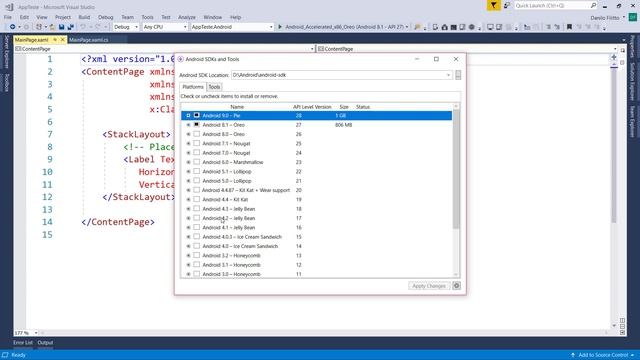640x360 pixels.
Task: Switch to the MainPage.xaml.cs tab
Action: [x=89, y=40]
